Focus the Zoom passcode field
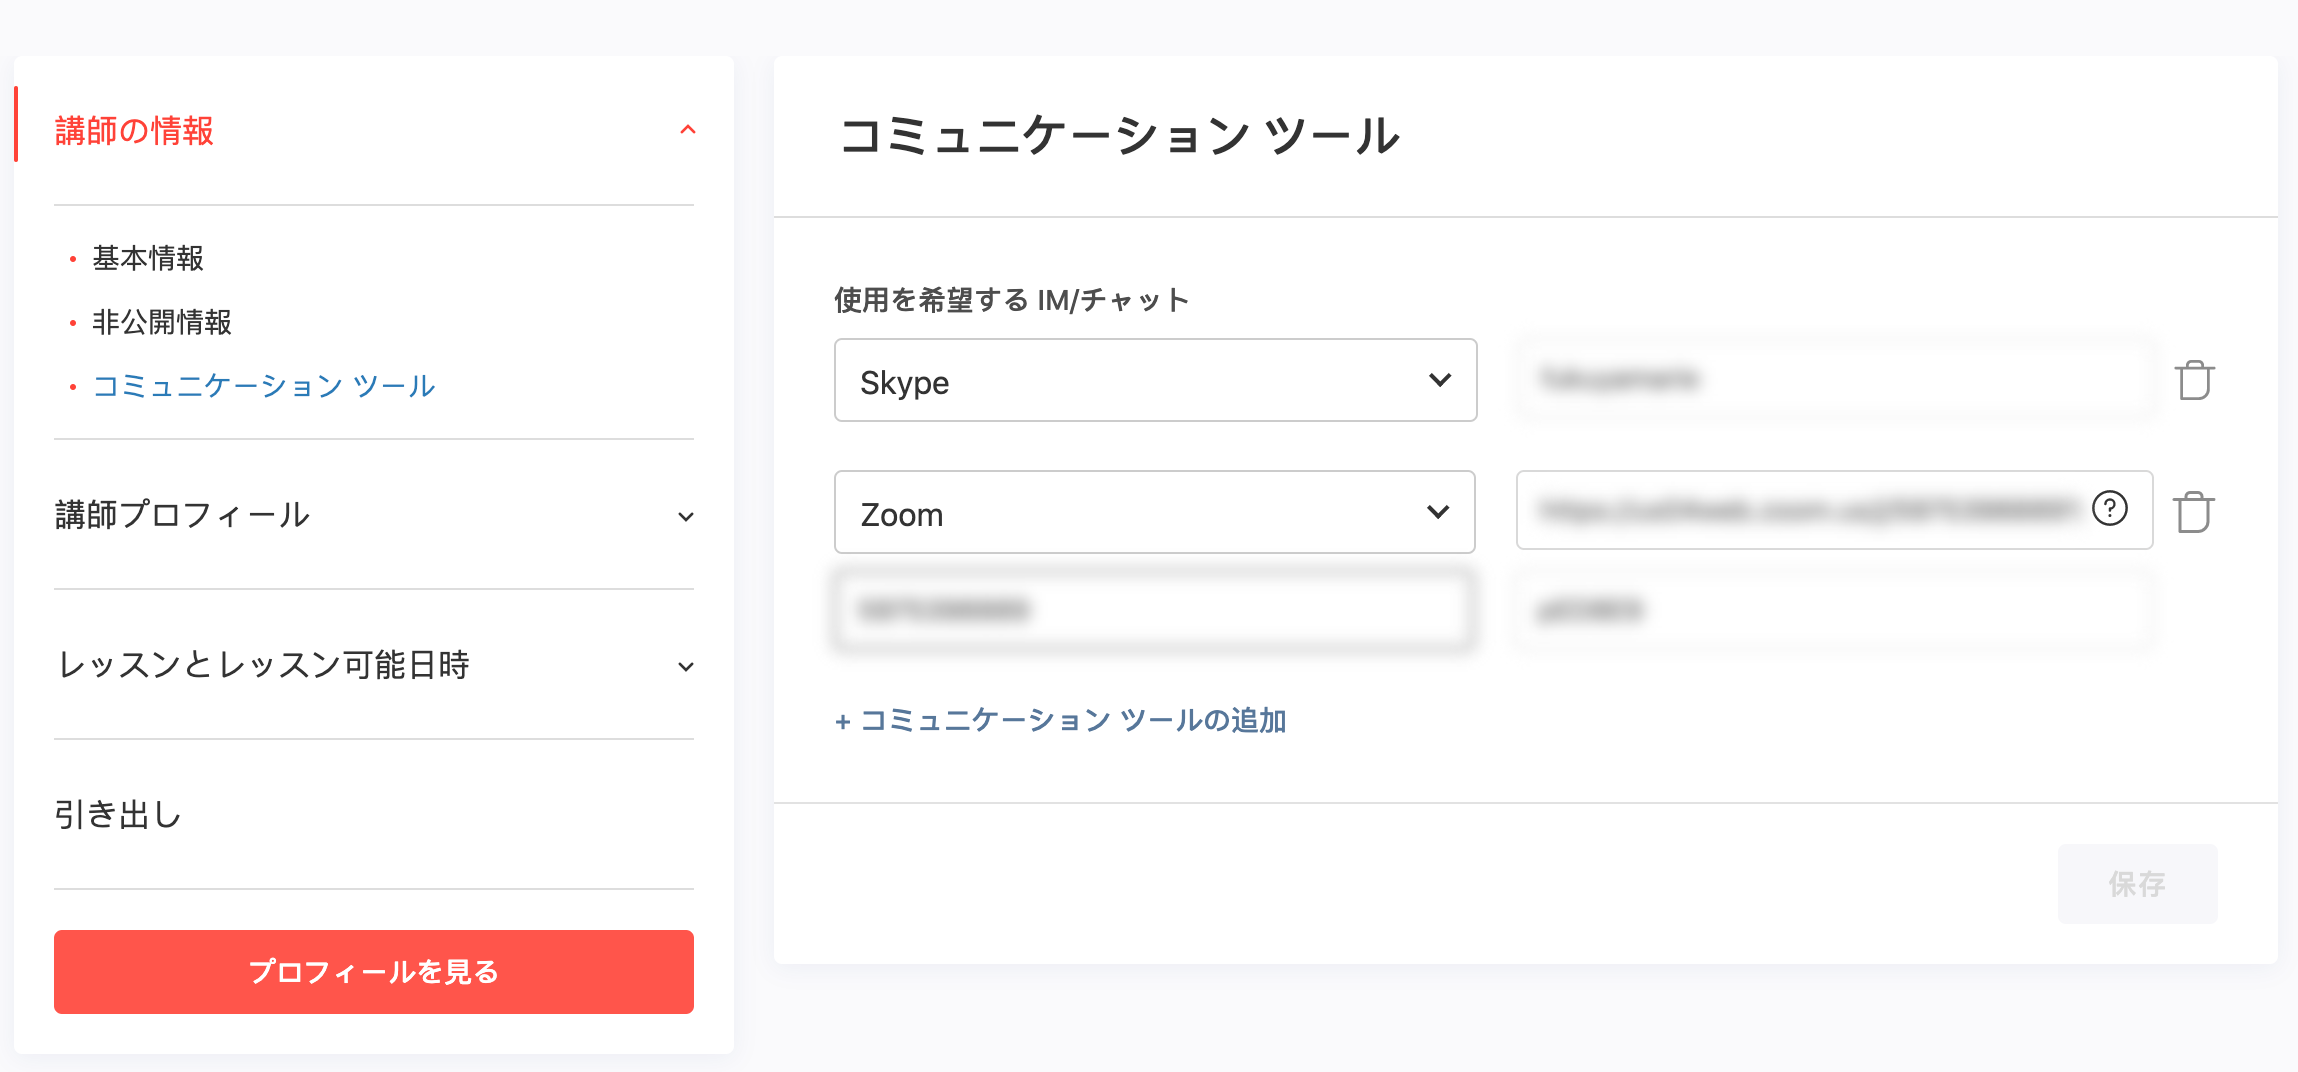The width and height of the screenshot is (2298, 1072). point(1835,610)
